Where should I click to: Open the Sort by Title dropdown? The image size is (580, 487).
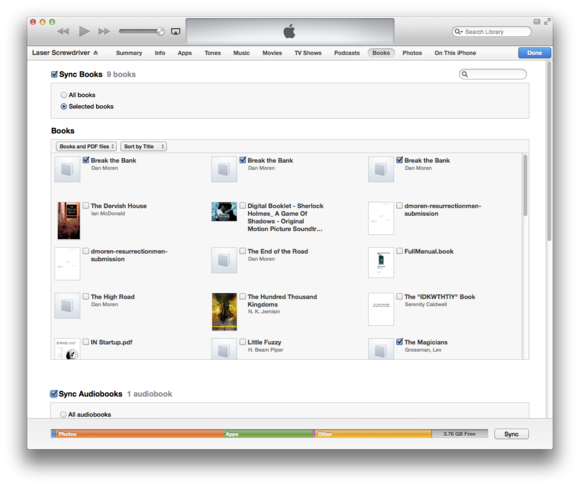click(144, 146)
